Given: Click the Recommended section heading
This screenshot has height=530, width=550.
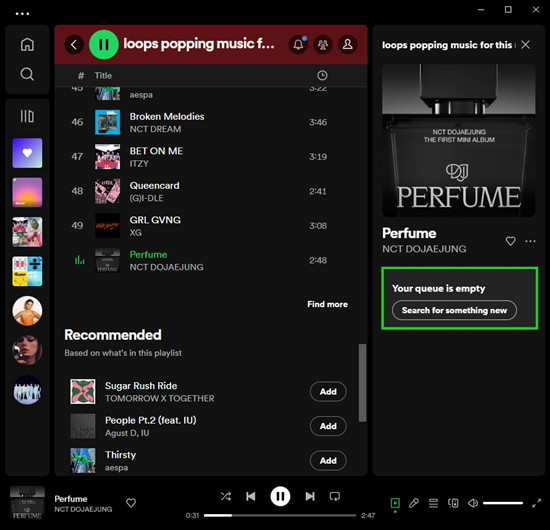Looking at the screenshot, I should click(x=113, y=335).
